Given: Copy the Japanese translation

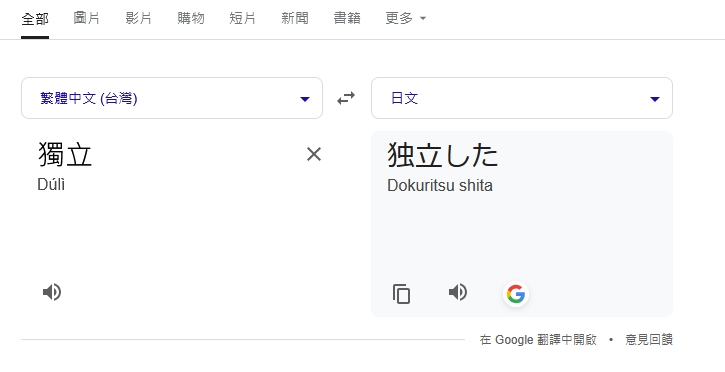Looking at the screenshot, I should point(401,294).
